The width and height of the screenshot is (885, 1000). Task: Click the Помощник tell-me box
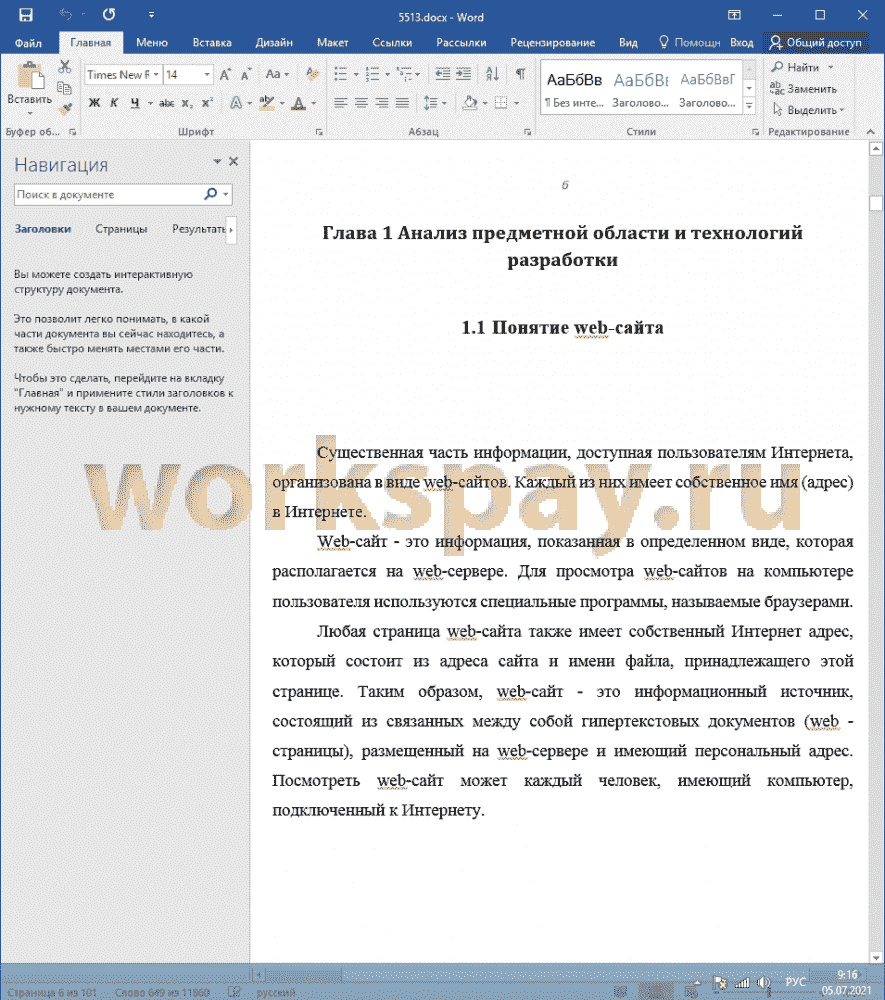pyautogui.click(x=689, y=43)
